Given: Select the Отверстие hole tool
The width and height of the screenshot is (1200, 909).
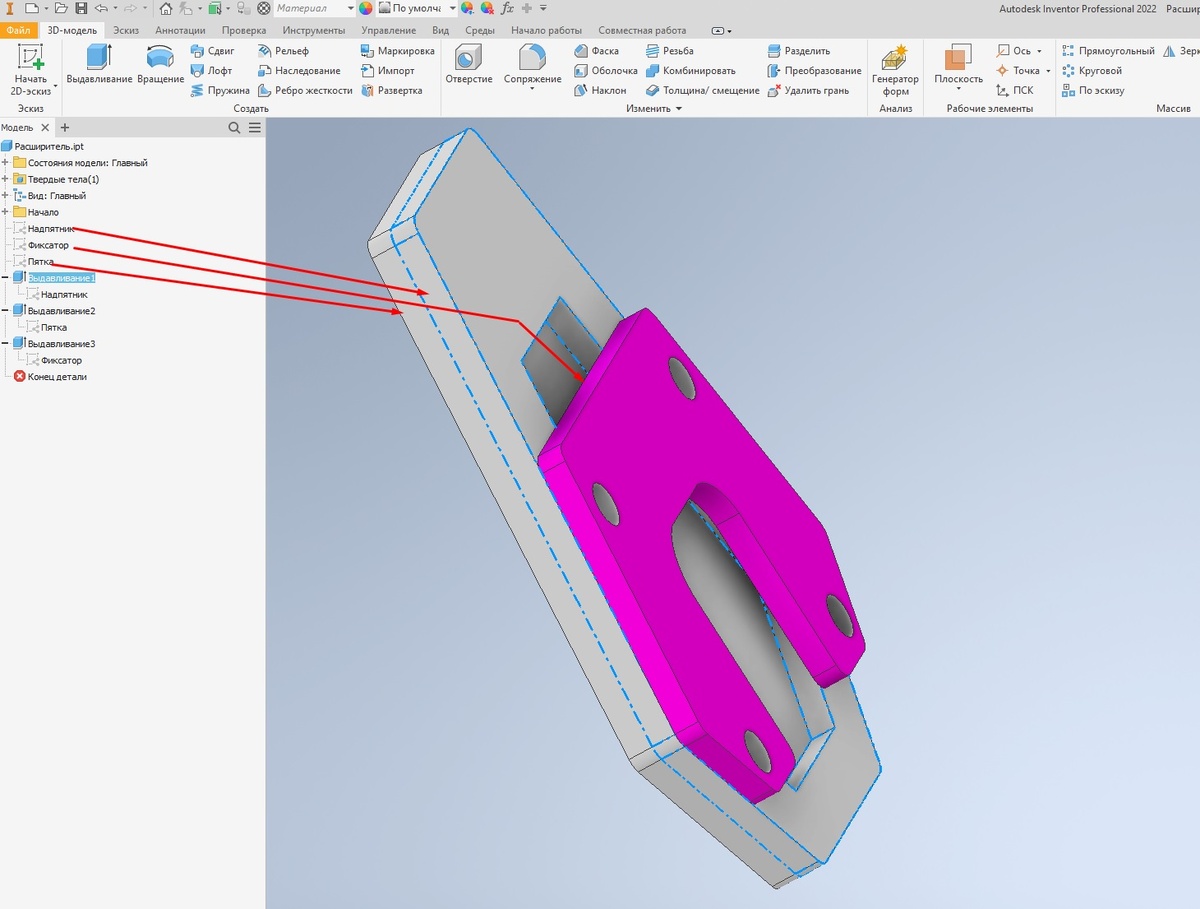Looking at the screenshot, I should pos(469,65).
